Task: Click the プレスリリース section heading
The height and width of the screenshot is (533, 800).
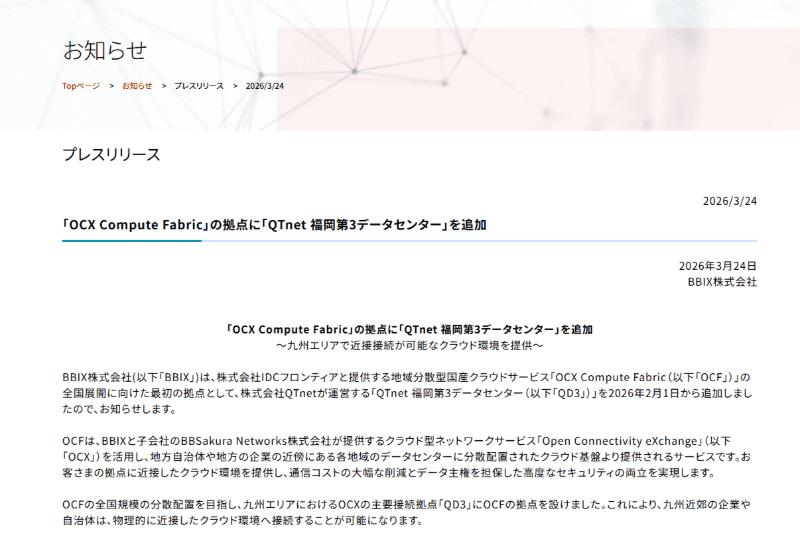Action: tap(111, 155)
